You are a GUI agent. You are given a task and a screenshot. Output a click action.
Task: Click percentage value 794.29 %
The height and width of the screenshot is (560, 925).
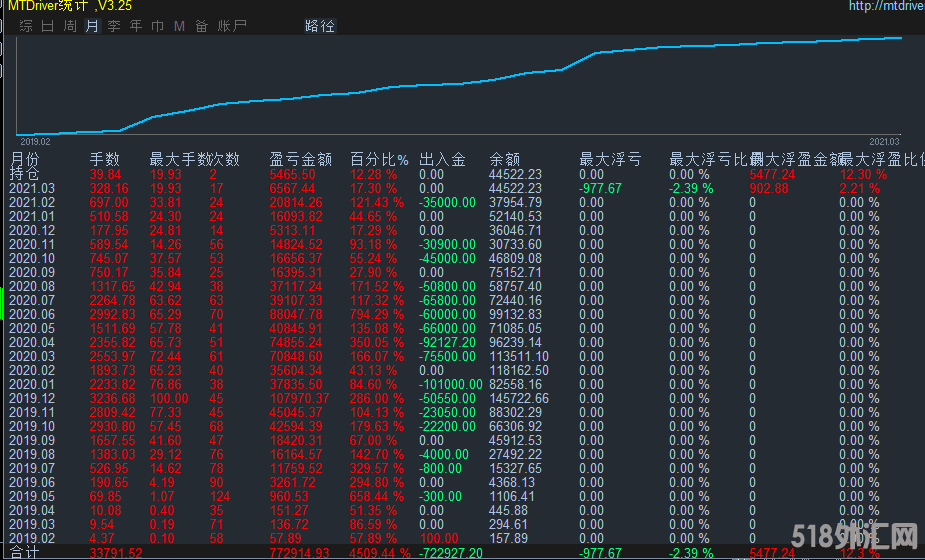377,315
